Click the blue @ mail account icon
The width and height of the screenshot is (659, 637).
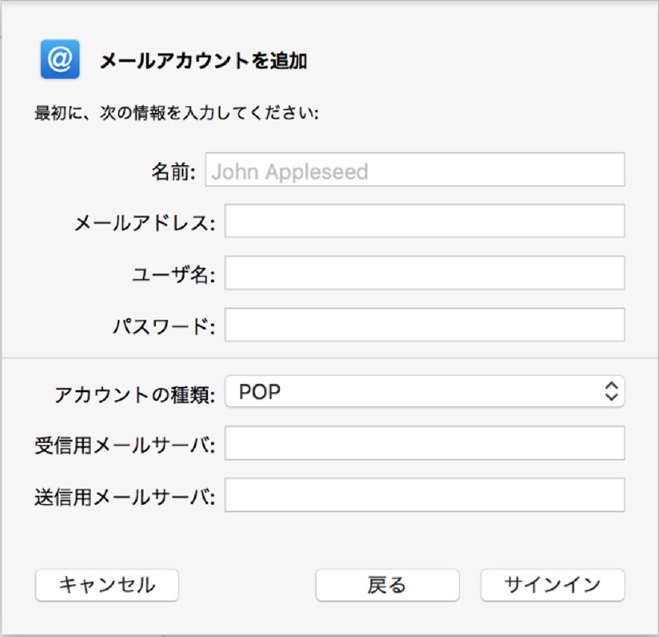[x=60, y=59]
